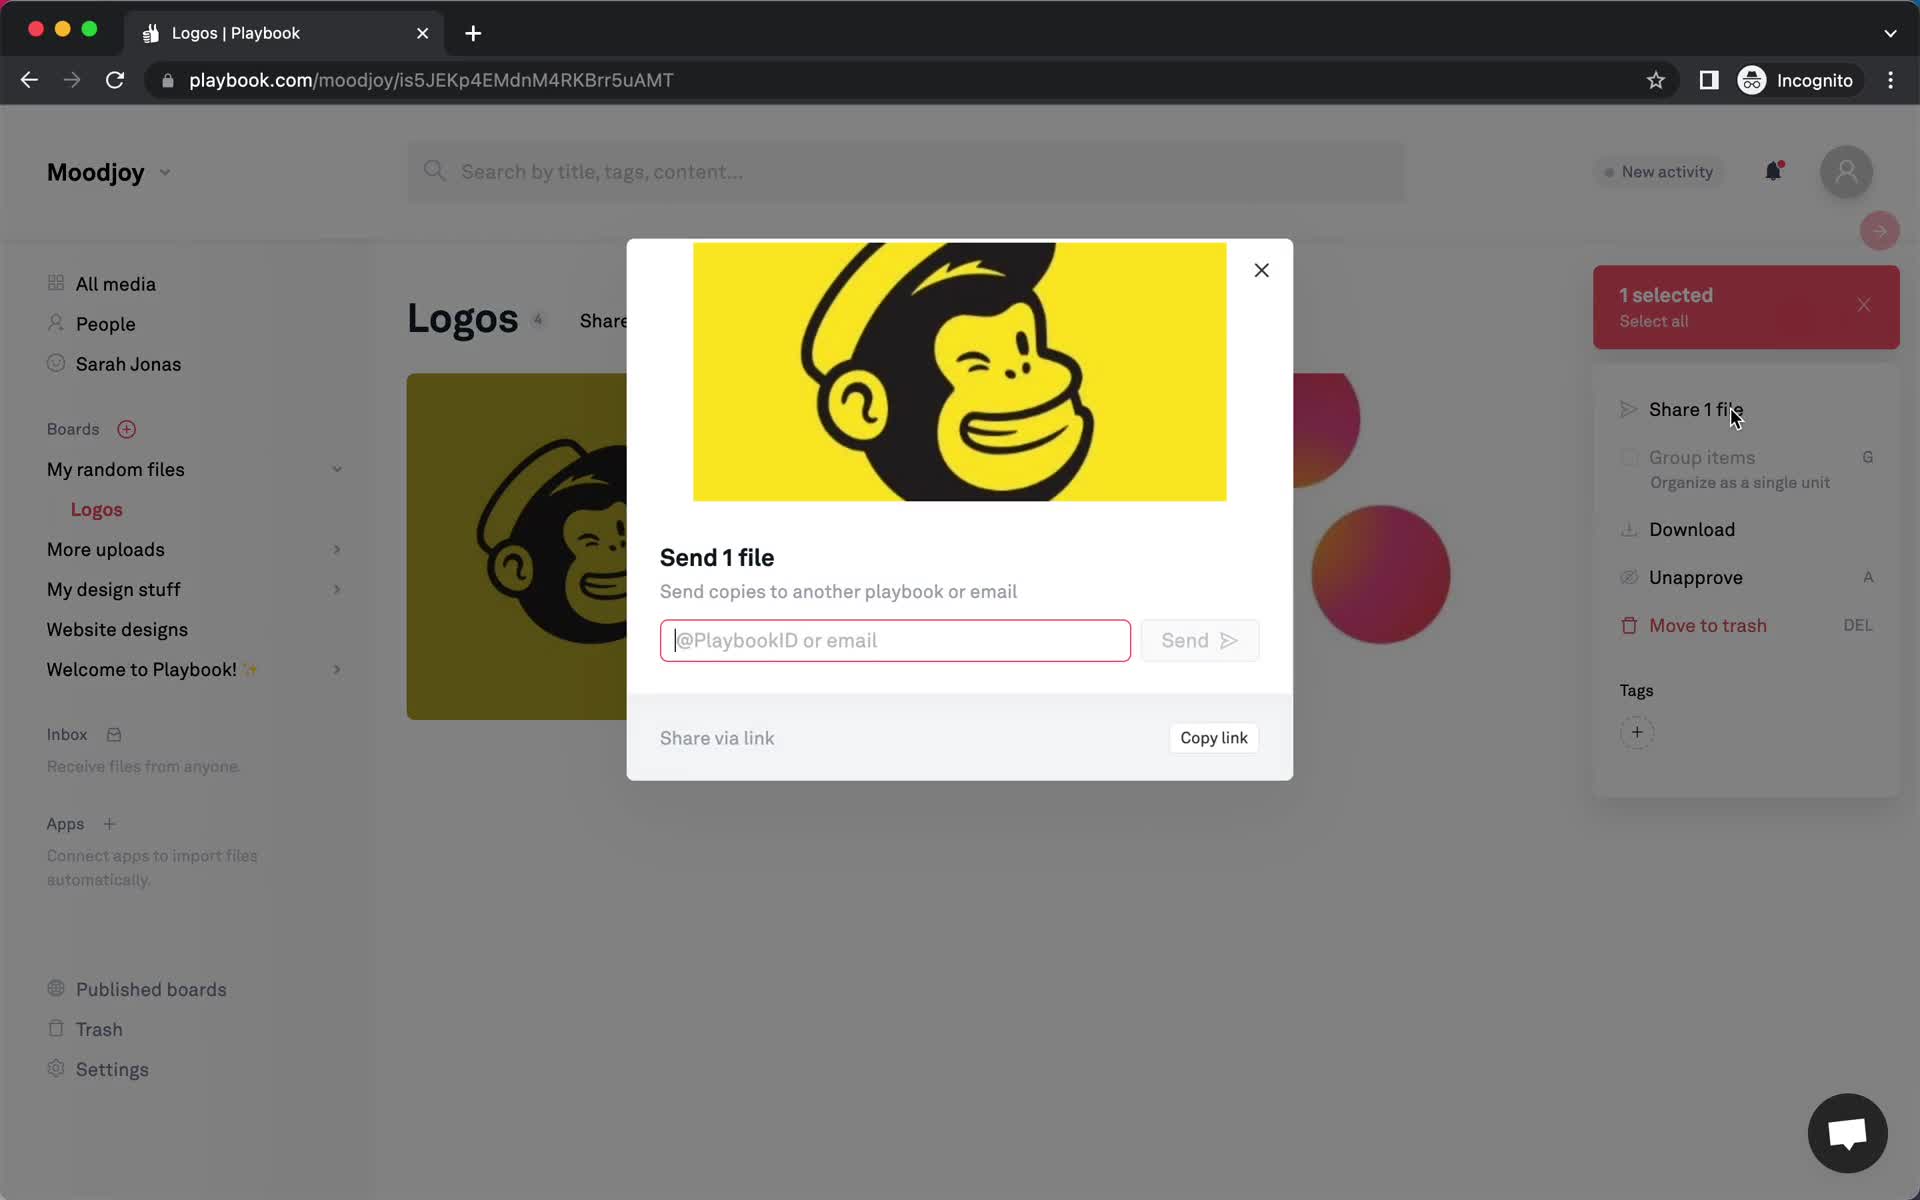Click the Send button in the dialog

coord(1199,640)
